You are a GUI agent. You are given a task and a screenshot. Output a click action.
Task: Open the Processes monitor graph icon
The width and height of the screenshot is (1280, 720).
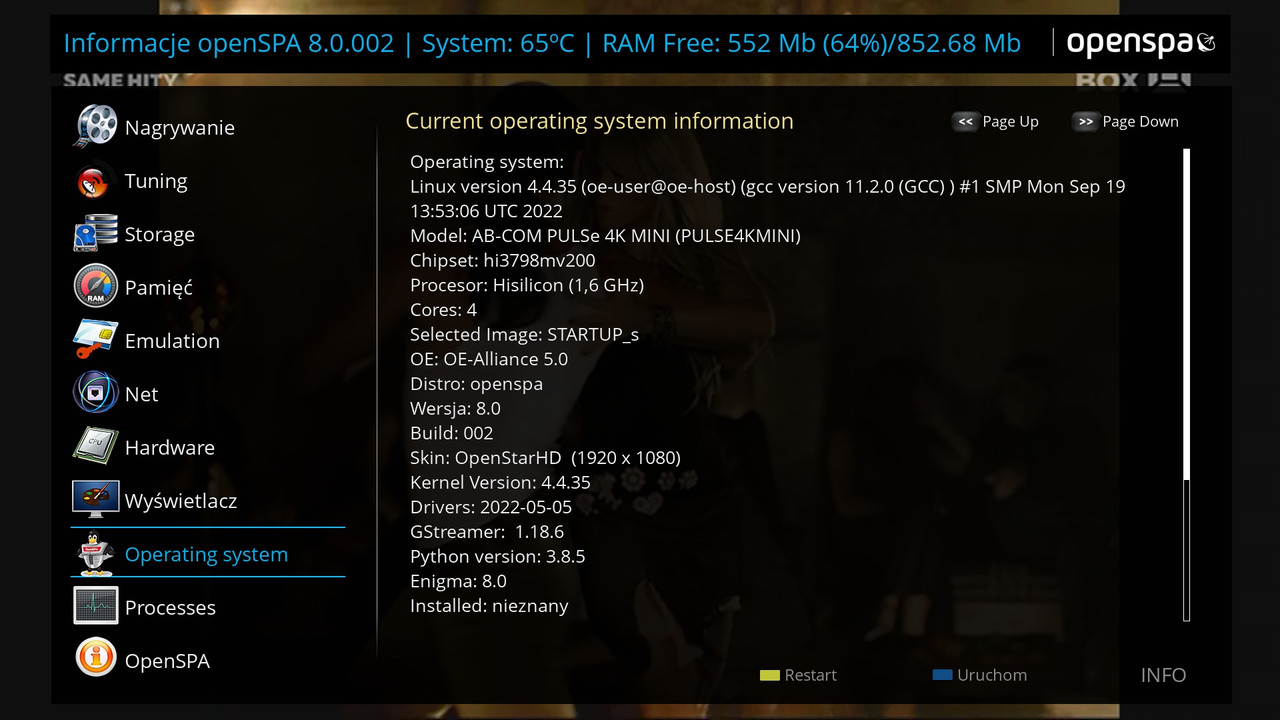tap(95, 607)
